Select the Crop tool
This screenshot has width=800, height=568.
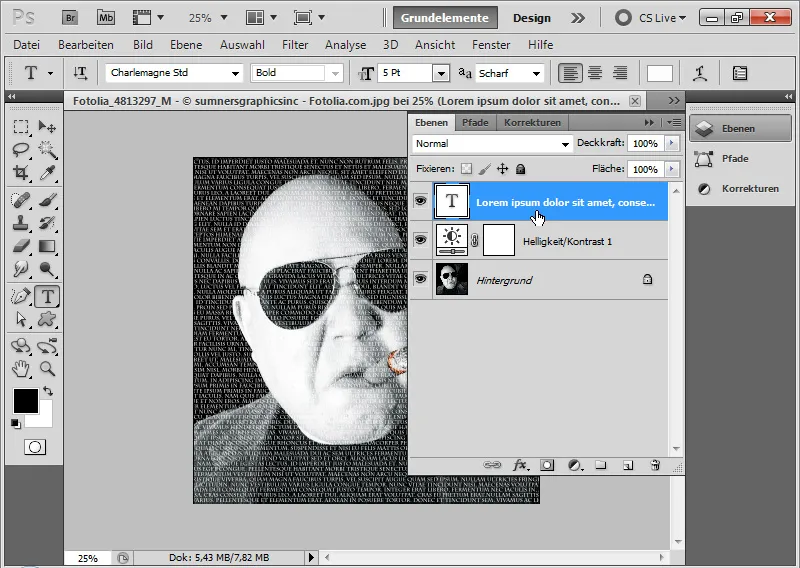tap(21, 173)
